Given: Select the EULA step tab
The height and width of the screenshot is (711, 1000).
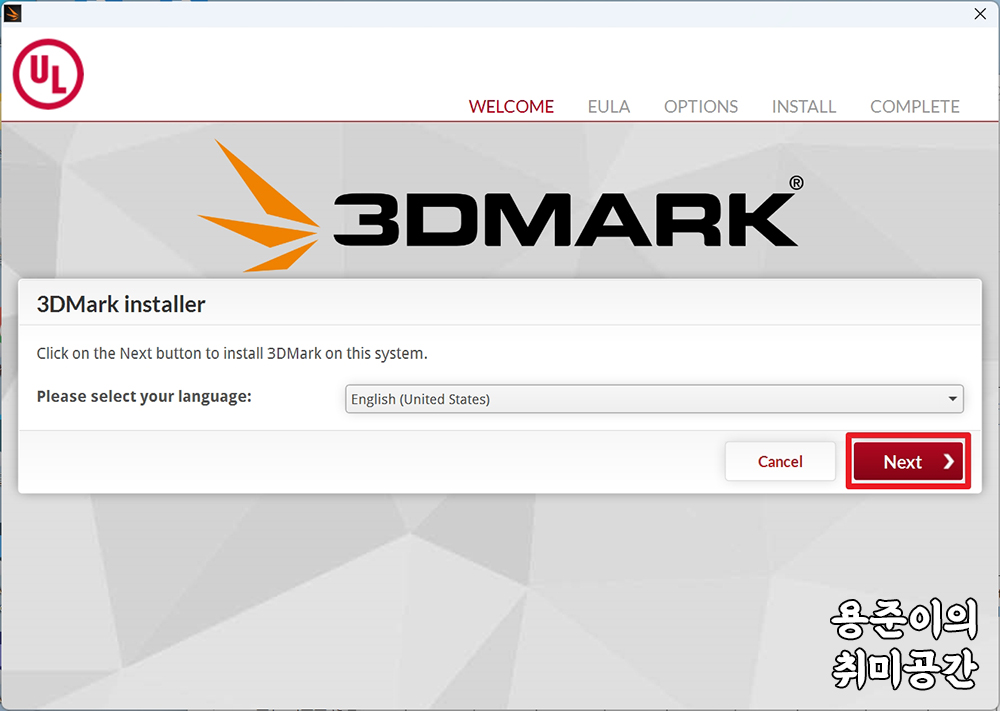Looking at the screenshot, I should [x=608, y=106].
